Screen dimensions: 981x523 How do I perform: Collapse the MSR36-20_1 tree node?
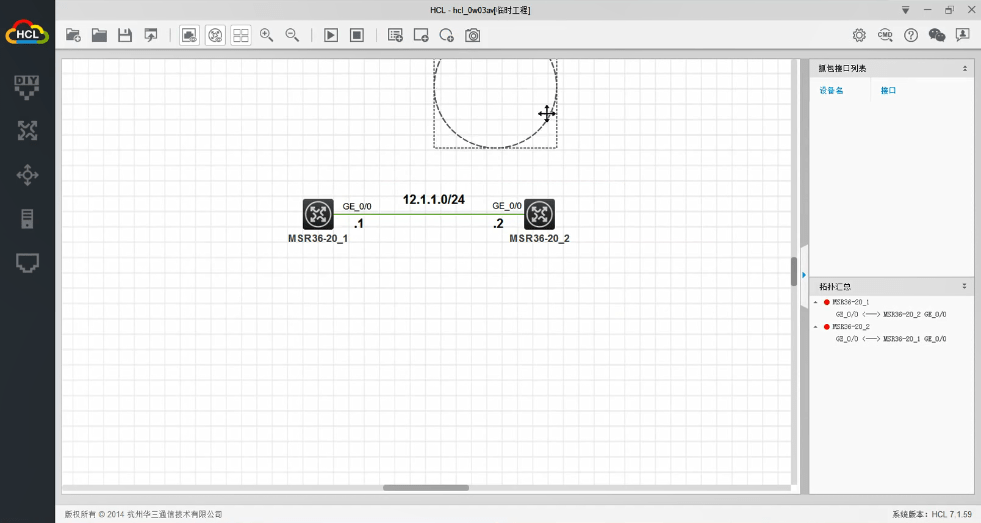[815, 302]
